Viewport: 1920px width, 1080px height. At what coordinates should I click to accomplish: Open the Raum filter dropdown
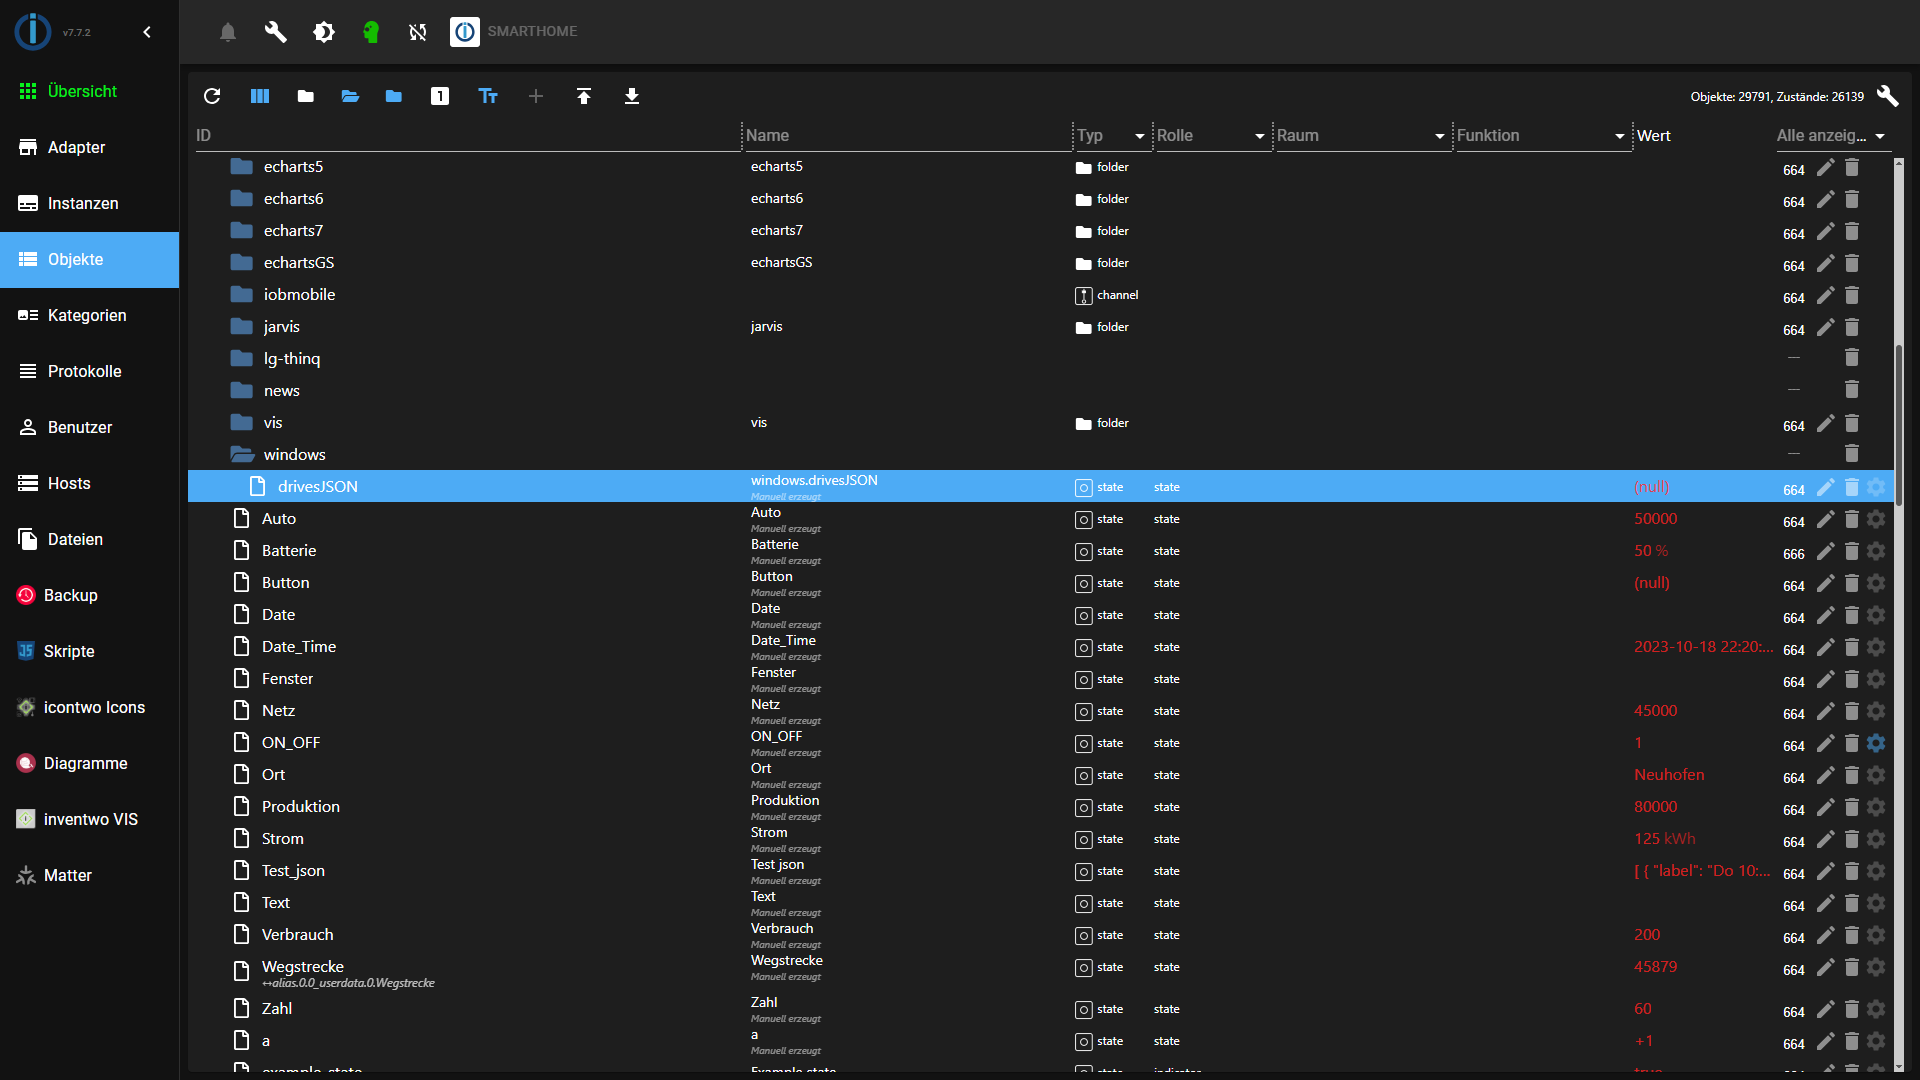(x=1439, y=136)
